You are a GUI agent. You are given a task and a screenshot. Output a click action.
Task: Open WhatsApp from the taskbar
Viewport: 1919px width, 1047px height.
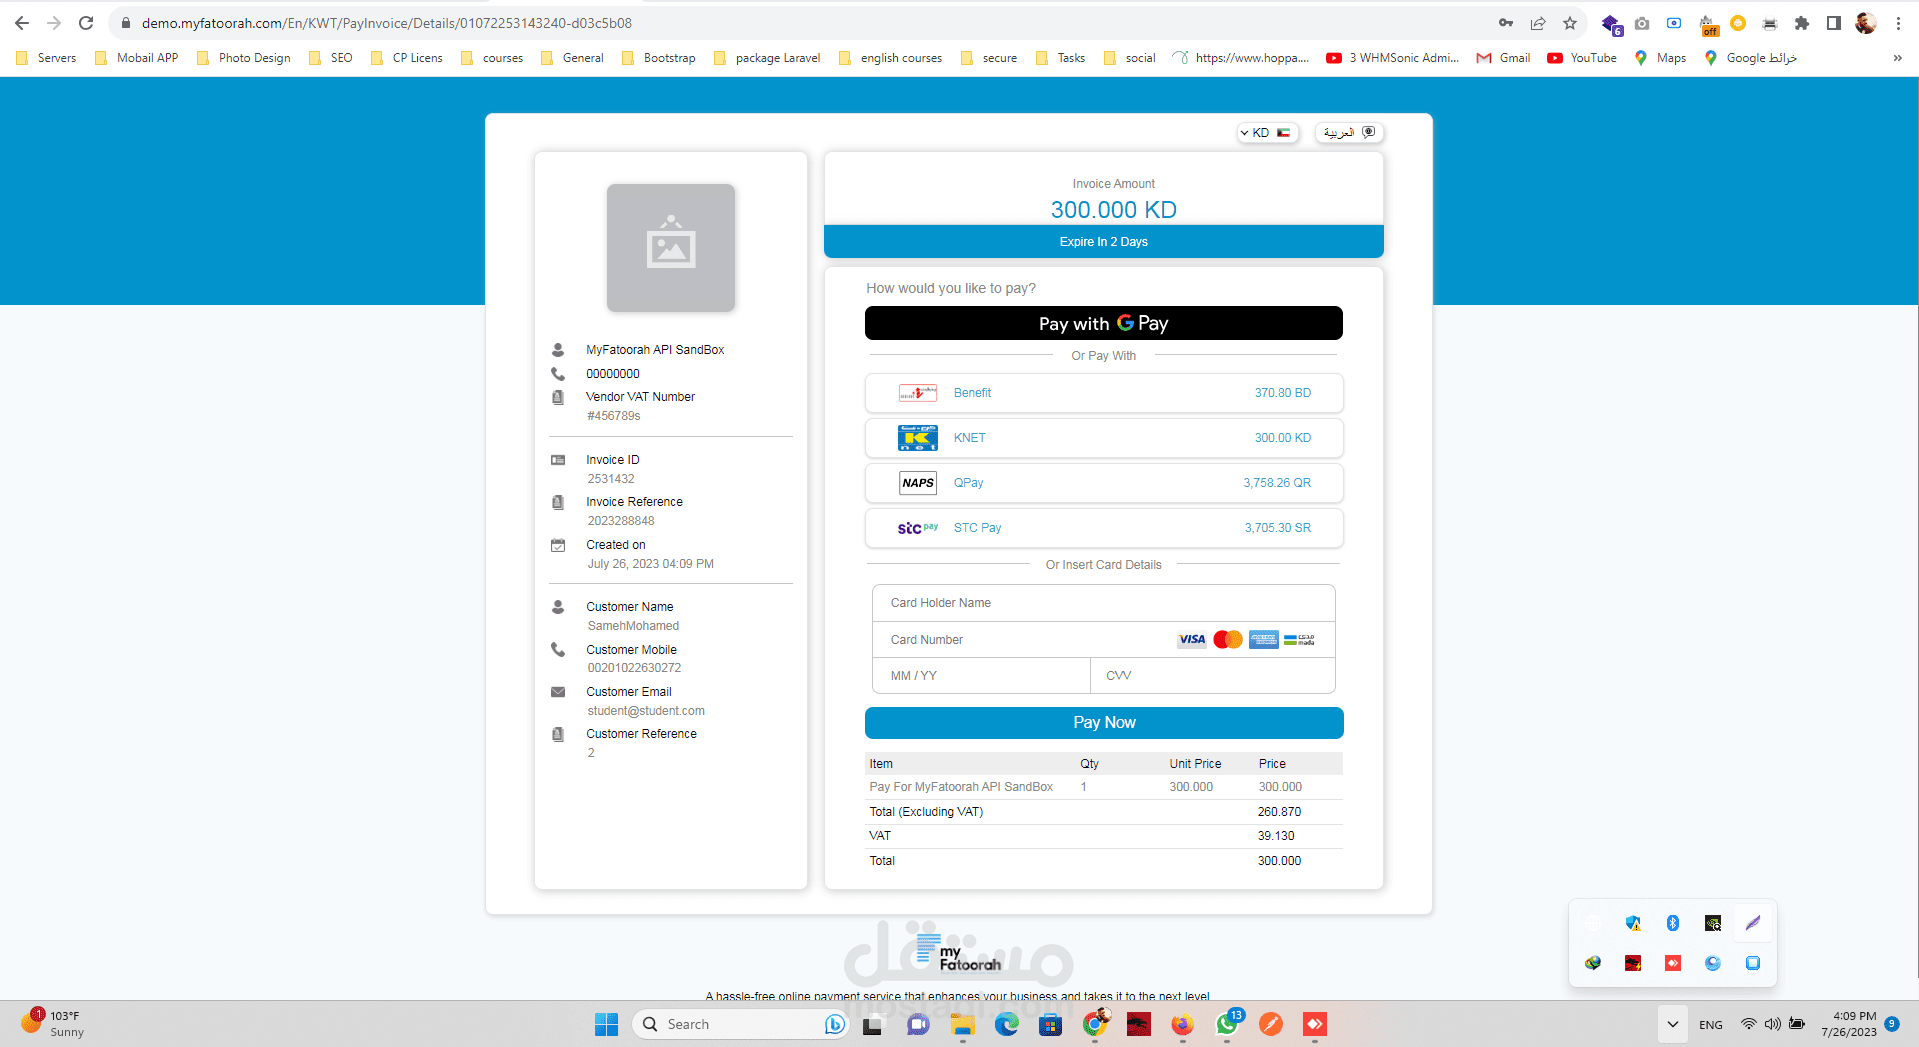tap(1227, 1024)
